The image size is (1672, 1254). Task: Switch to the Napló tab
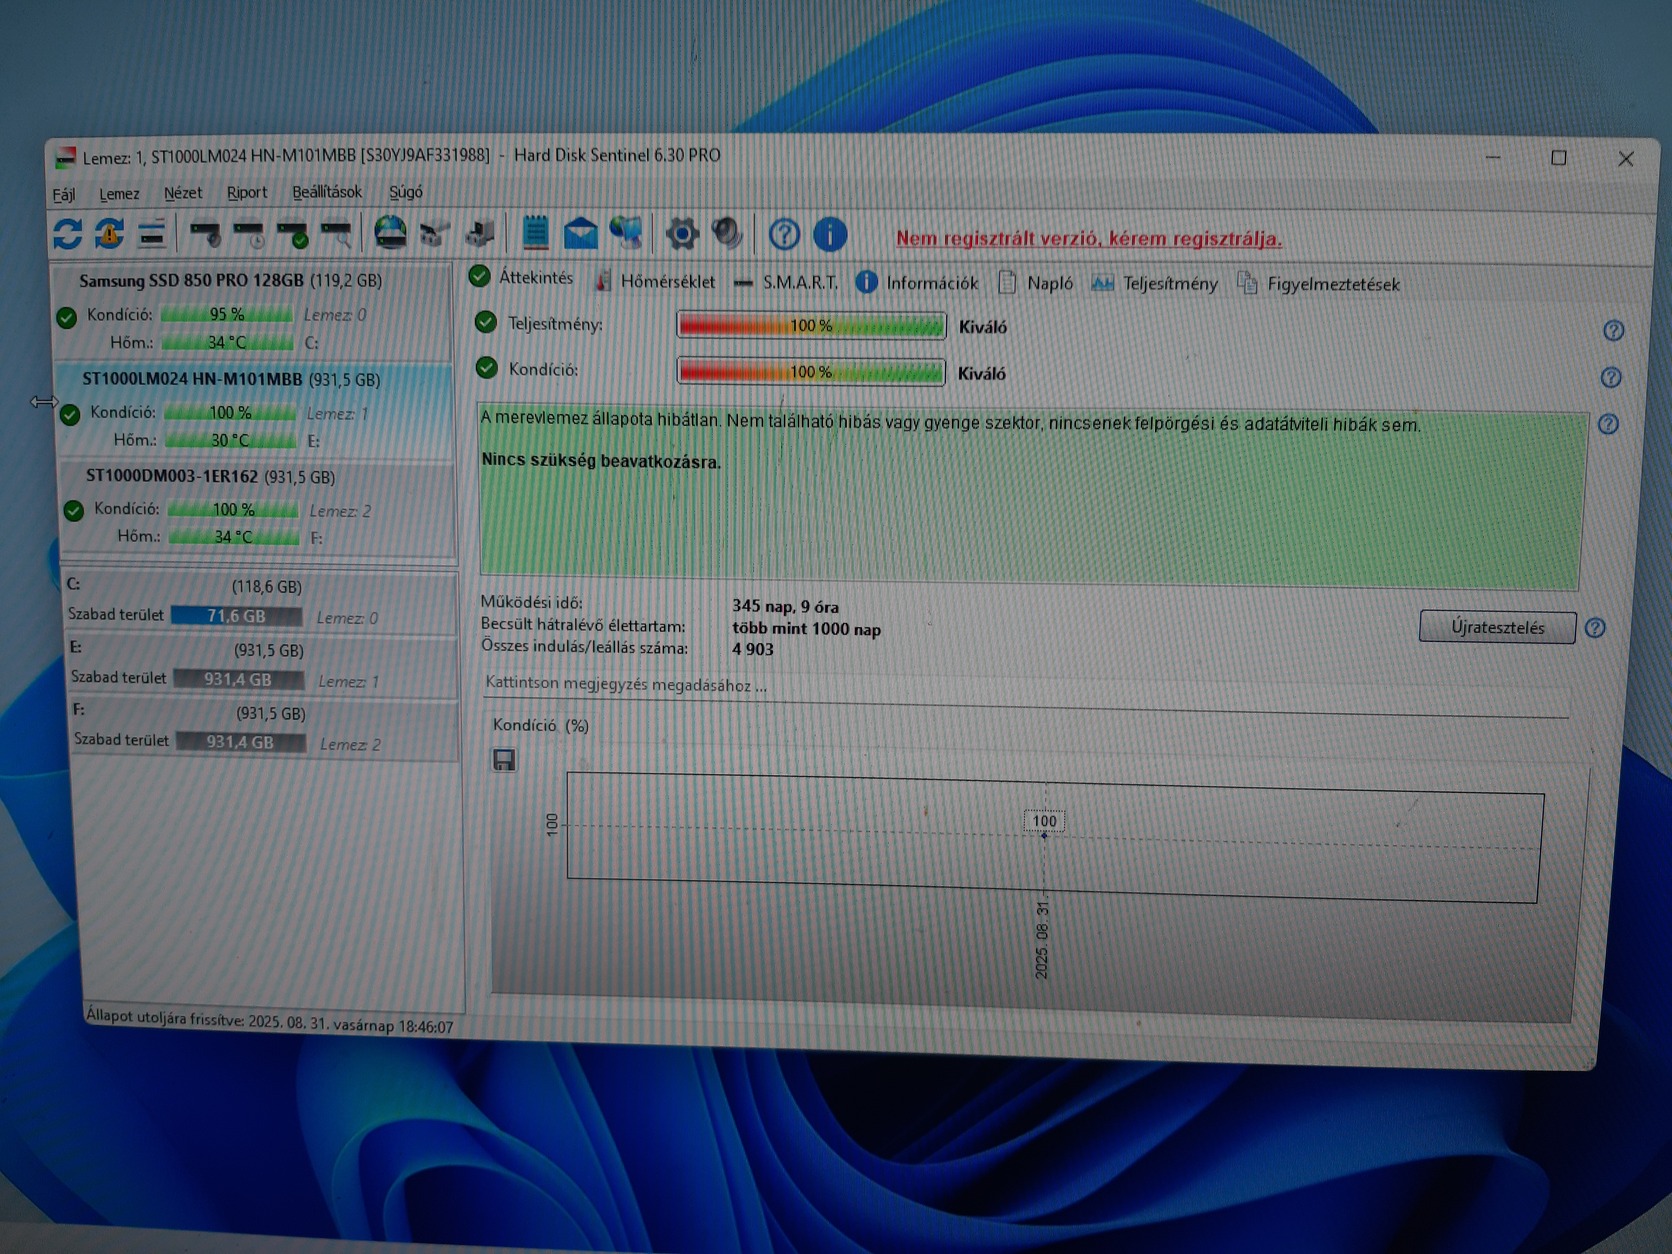pyautogui.click(x=1036, y=283)
